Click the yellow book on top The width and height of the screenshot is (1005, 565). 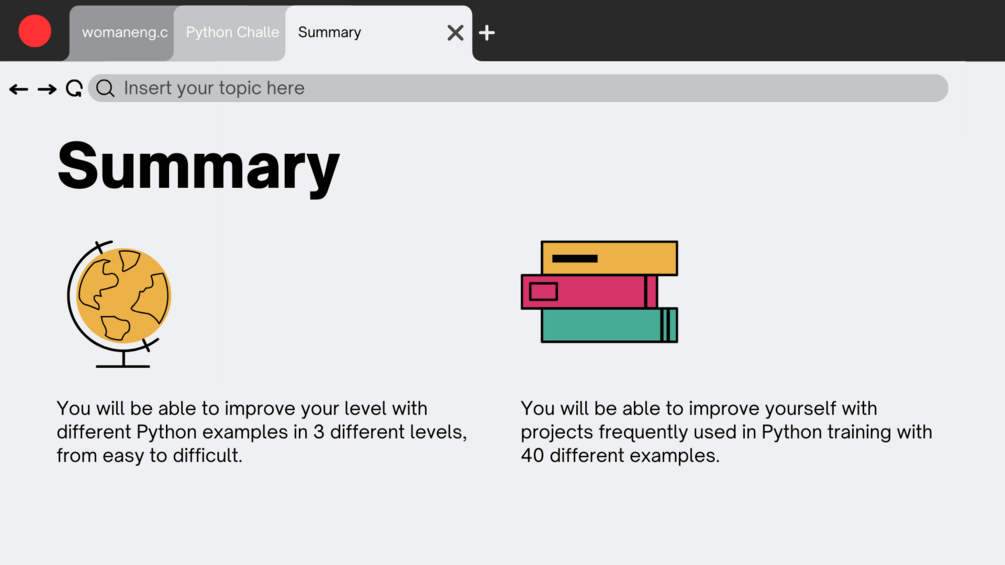(610, 258)
